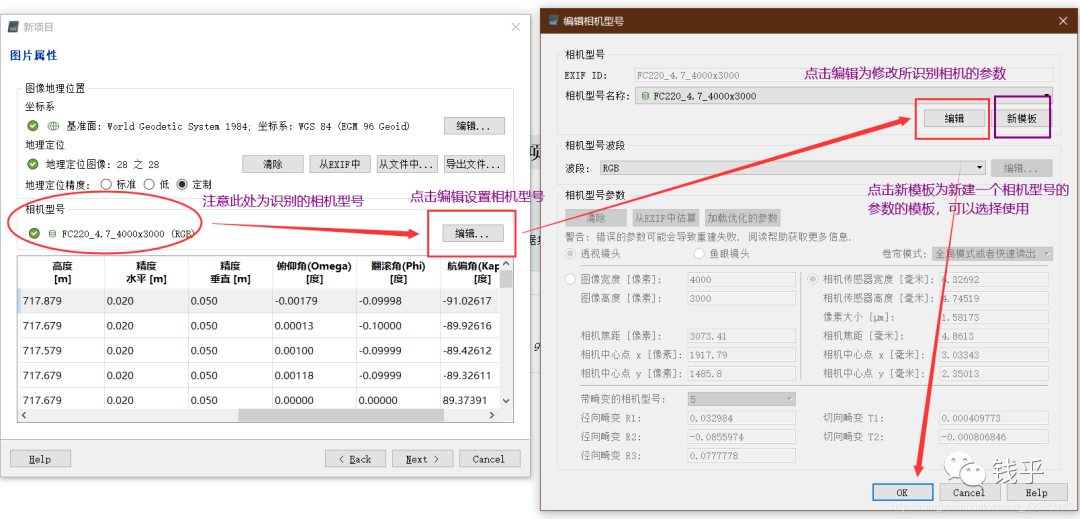Viewport: 1080px width, 519px height.
Task: Select the 定制 accuracy radio button
Action: click(182, 184)
